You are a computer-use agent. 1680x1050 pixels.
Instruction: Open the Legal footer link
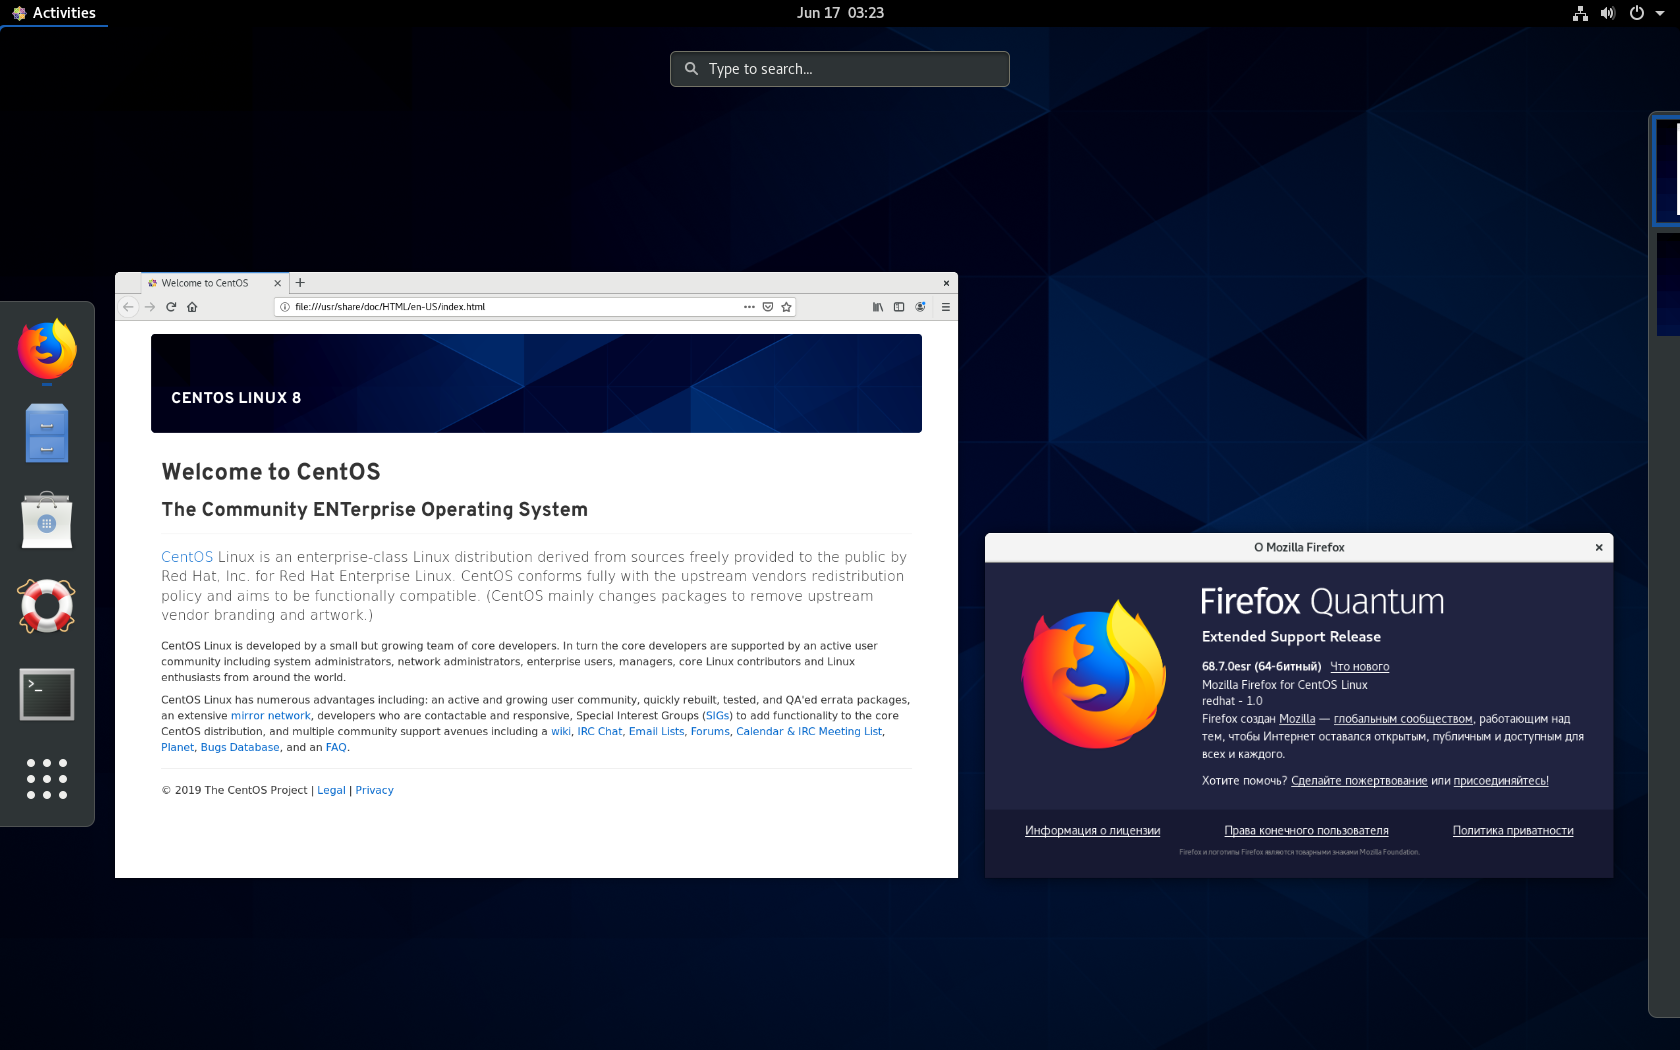coord(331,790)
